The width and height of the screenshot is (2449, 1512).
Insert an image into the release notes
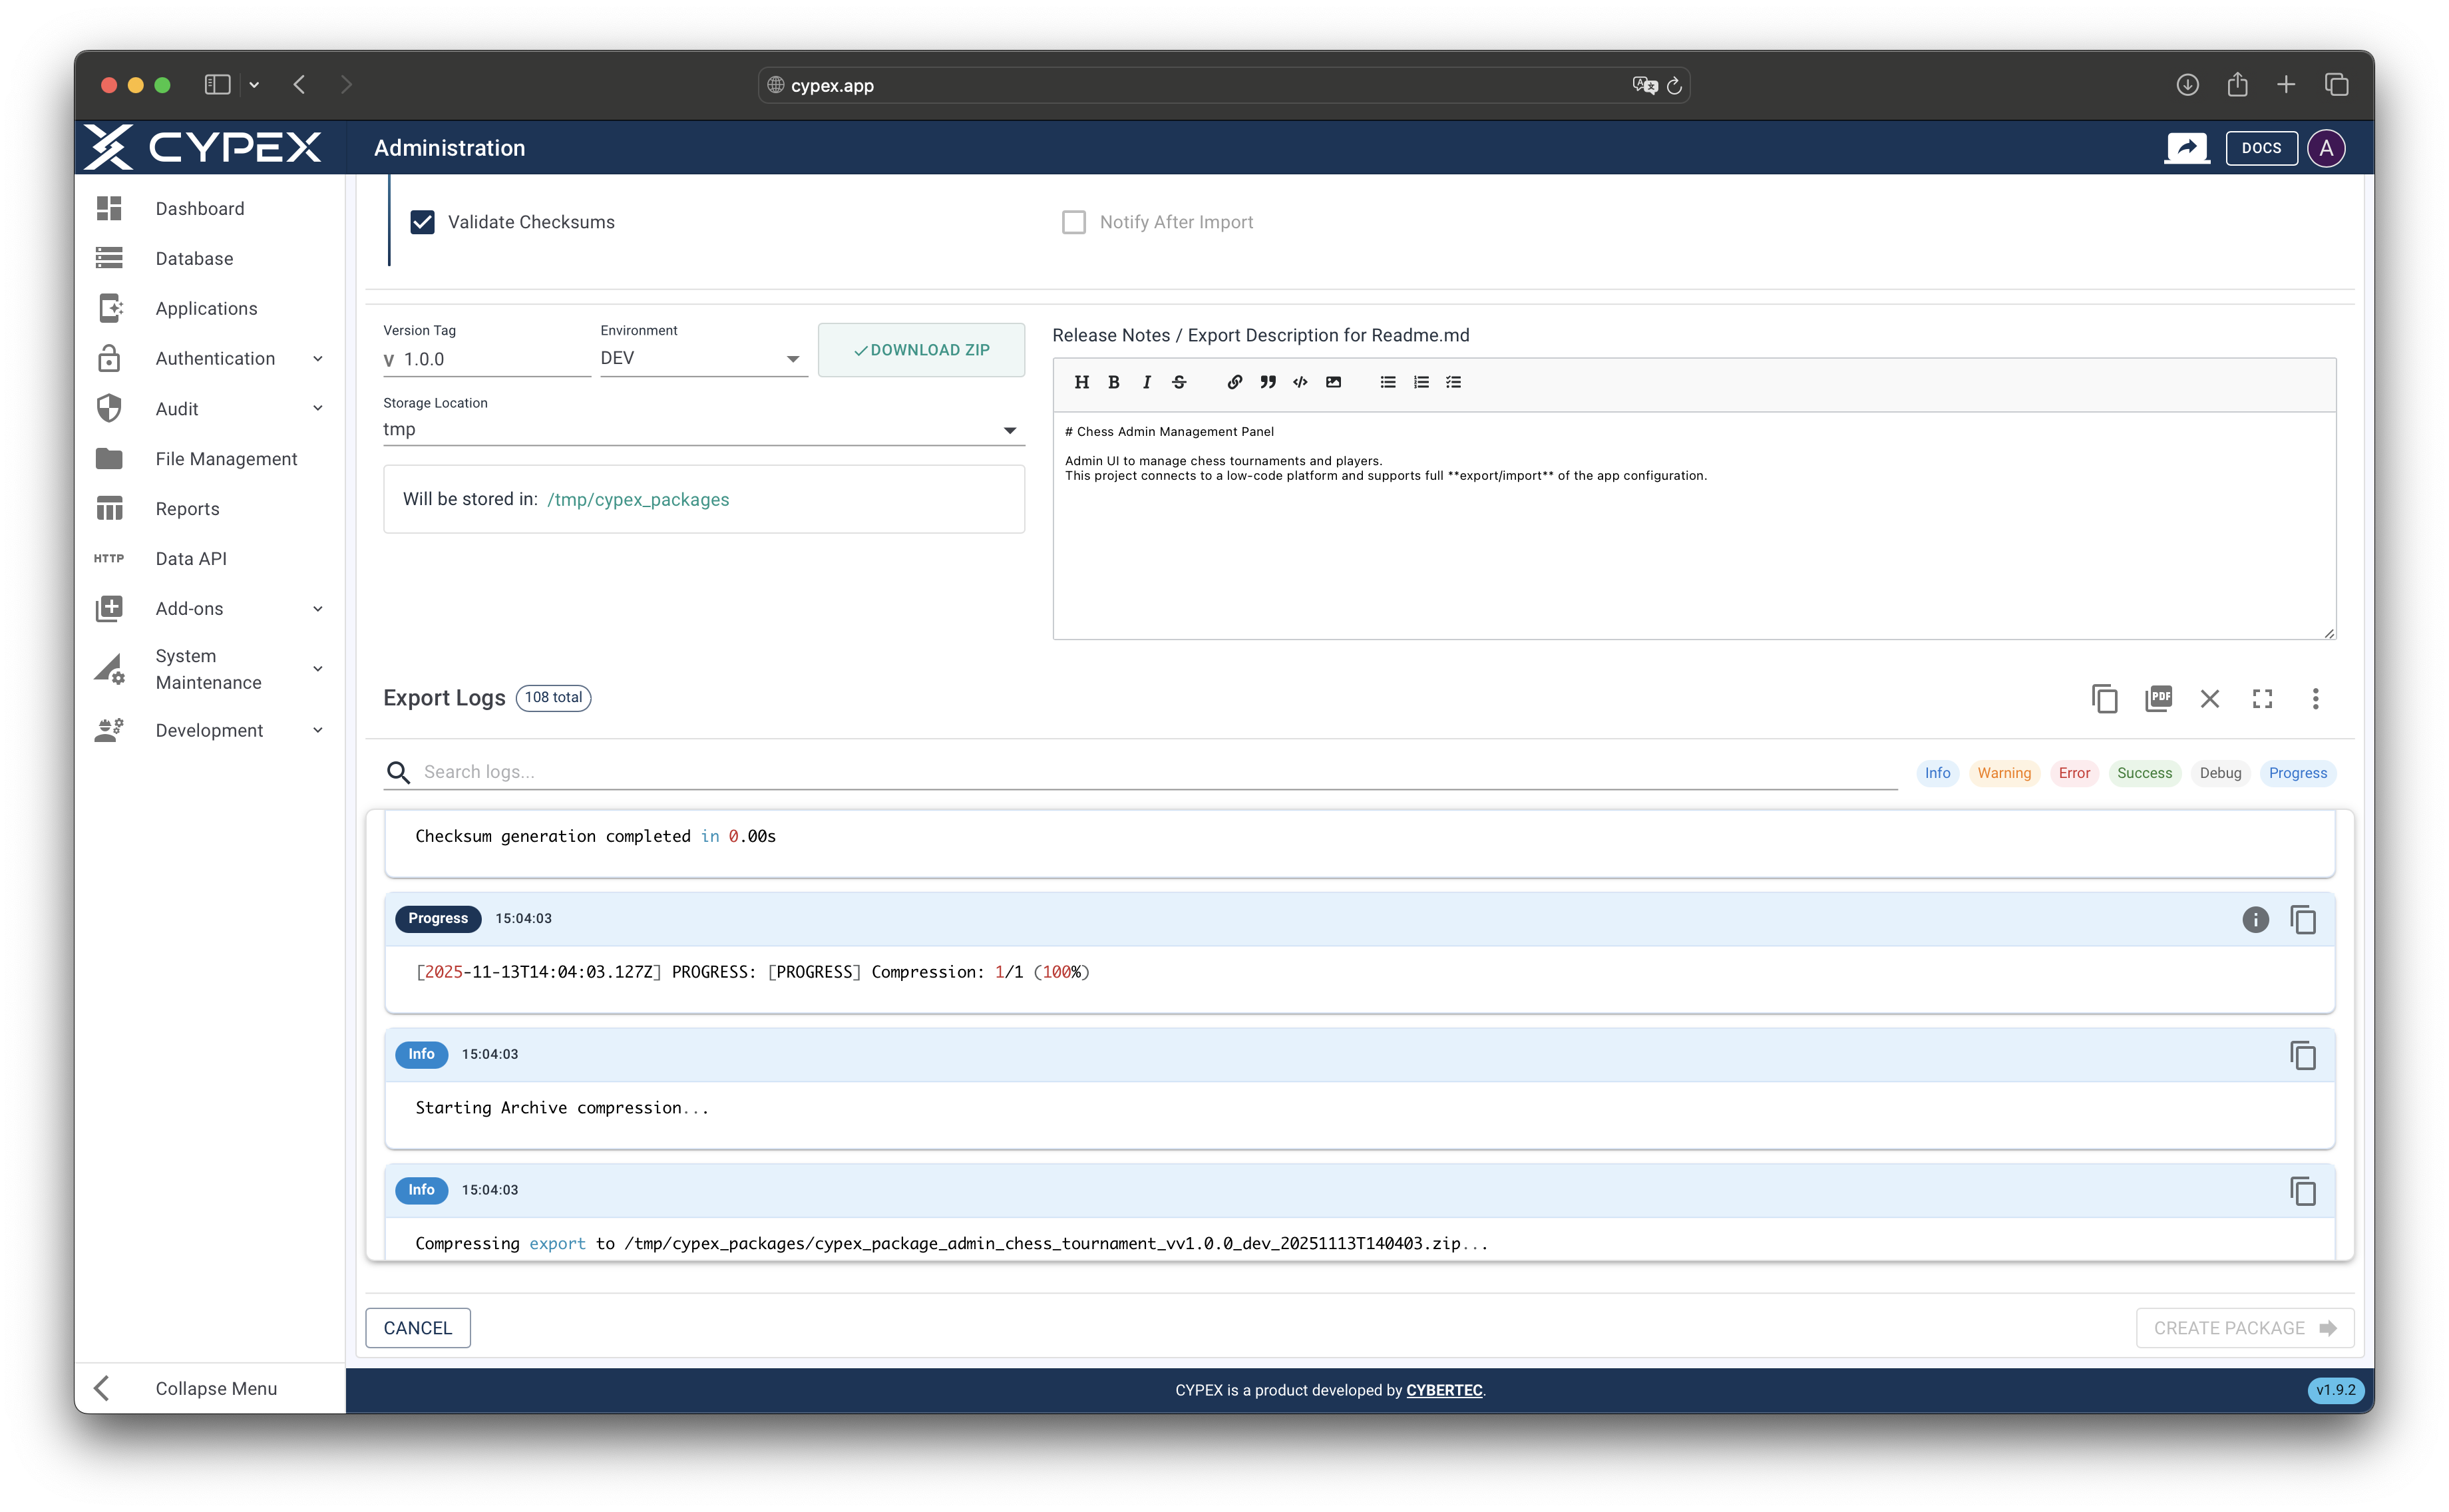coord(1333,382)
